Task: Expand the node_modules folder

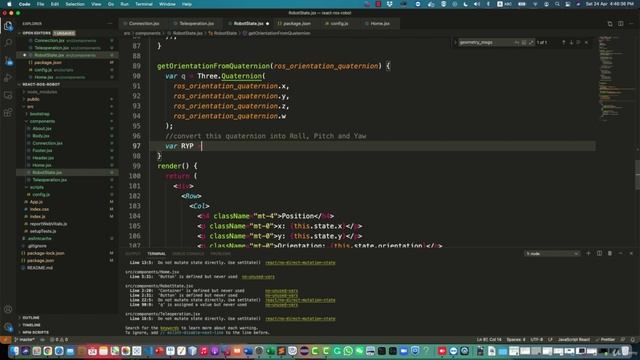Action: [x=42, y=92]
